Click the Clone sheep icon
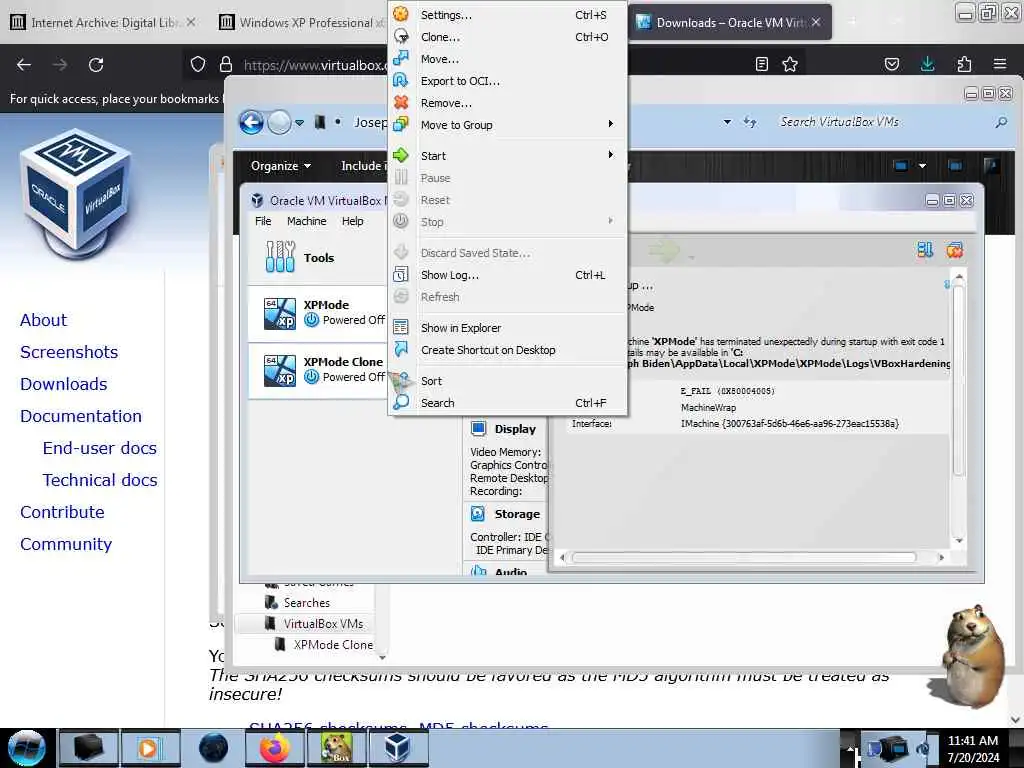This screenshot has width=1024, height=768. pyautogui.click(x=401, y=37)
